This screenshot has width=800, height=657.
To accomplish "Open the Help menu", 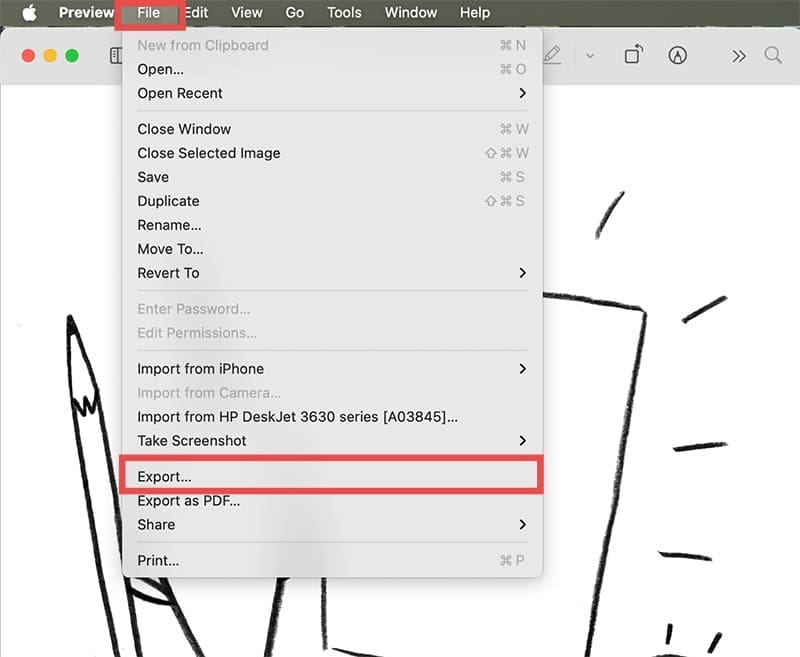I will point(474,12).
